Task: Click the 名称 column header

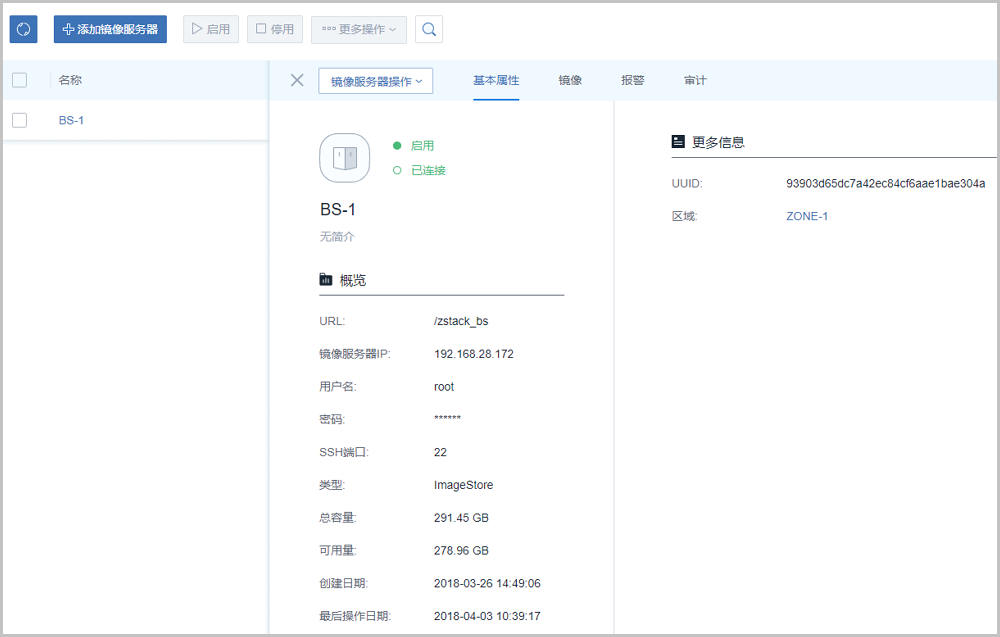Action: pyautogui.click(x=70, y=80)
